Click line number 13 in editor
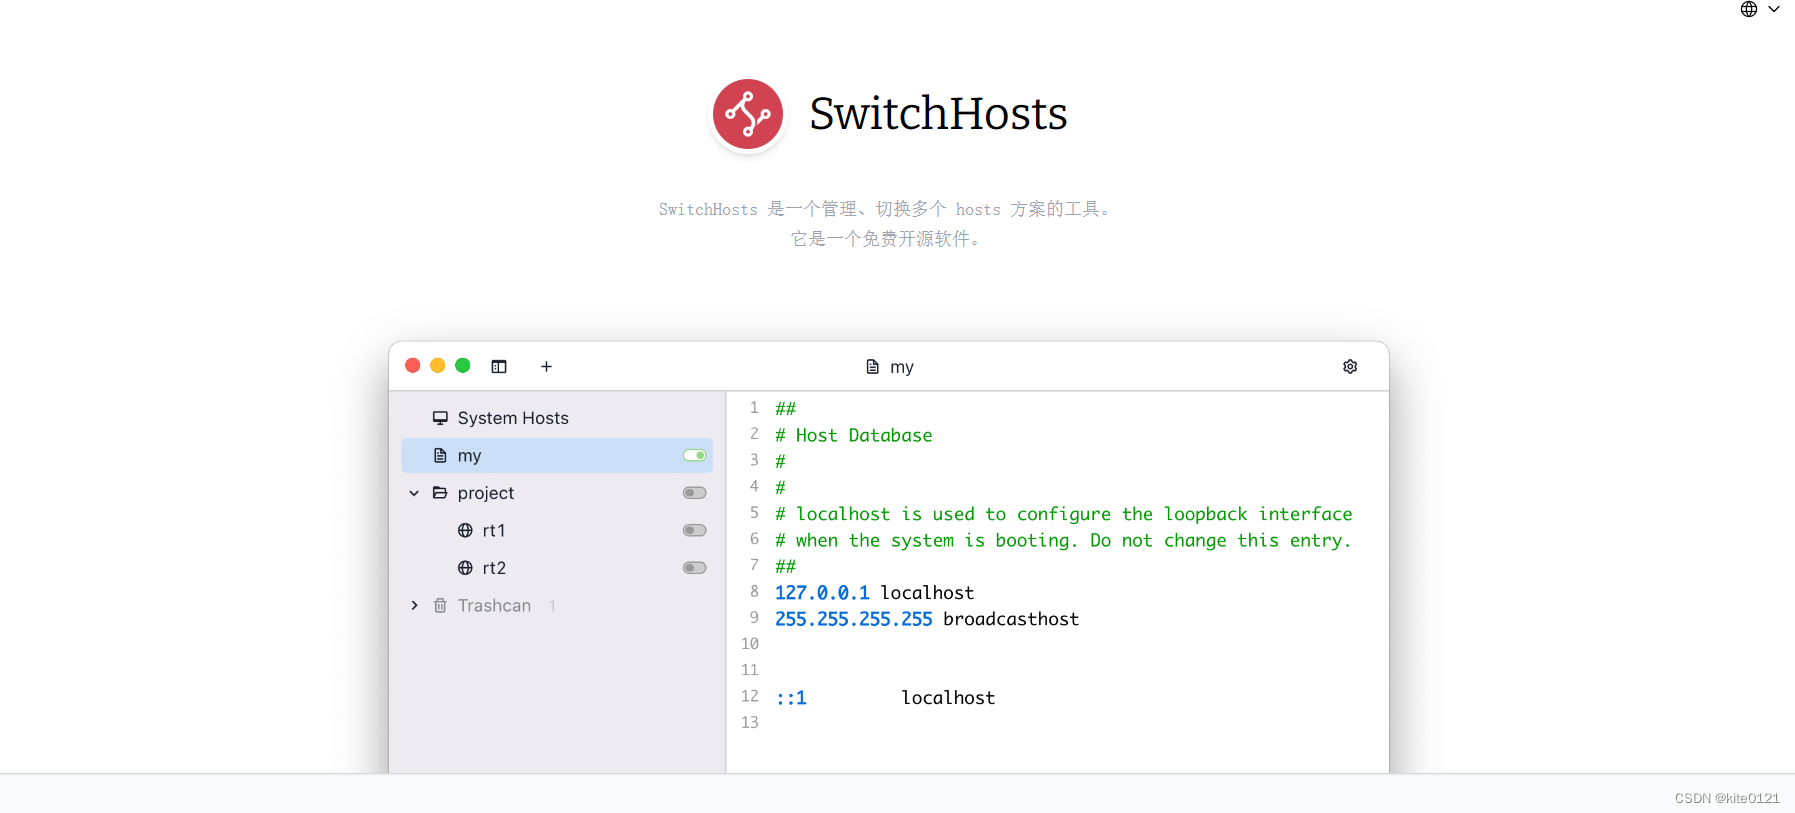The image size is (1795, 813). click(x=750, y=723)
